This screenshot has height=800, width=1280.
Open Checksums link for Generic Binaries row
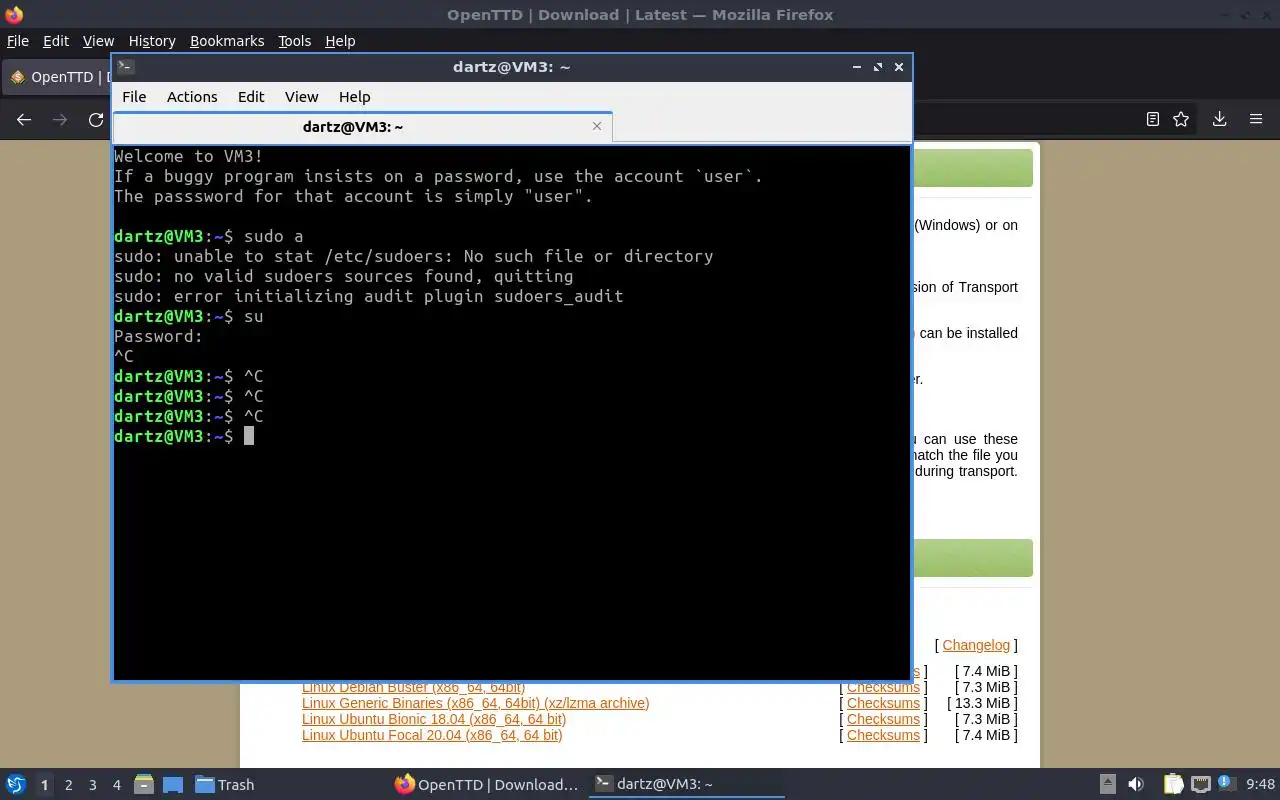883,703
